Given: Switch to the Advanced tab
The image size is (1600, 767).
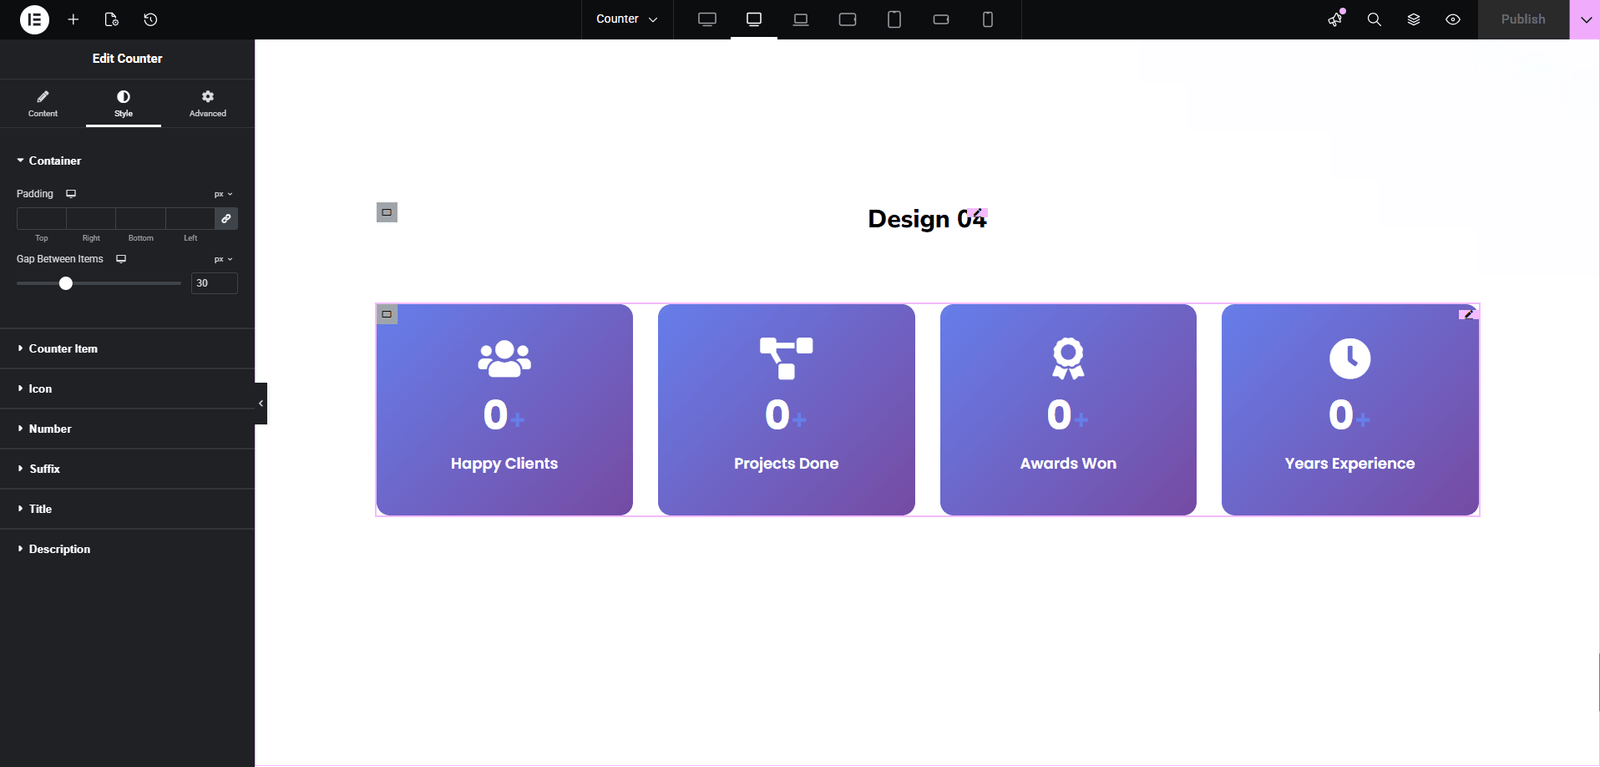Looking at the screenshot, I should pos(208,103).
